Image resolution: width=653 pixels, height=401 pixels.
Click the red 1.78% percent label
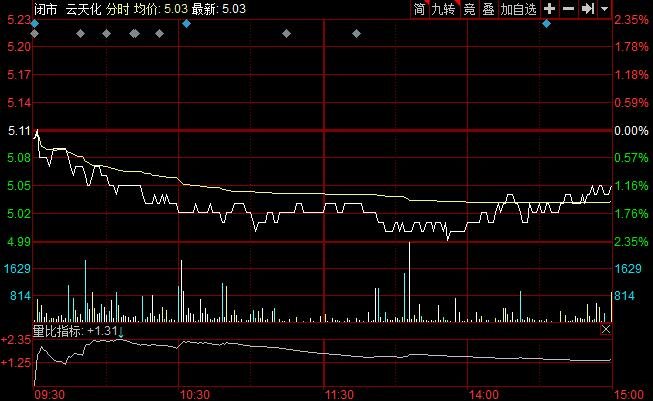pos(631,47)
